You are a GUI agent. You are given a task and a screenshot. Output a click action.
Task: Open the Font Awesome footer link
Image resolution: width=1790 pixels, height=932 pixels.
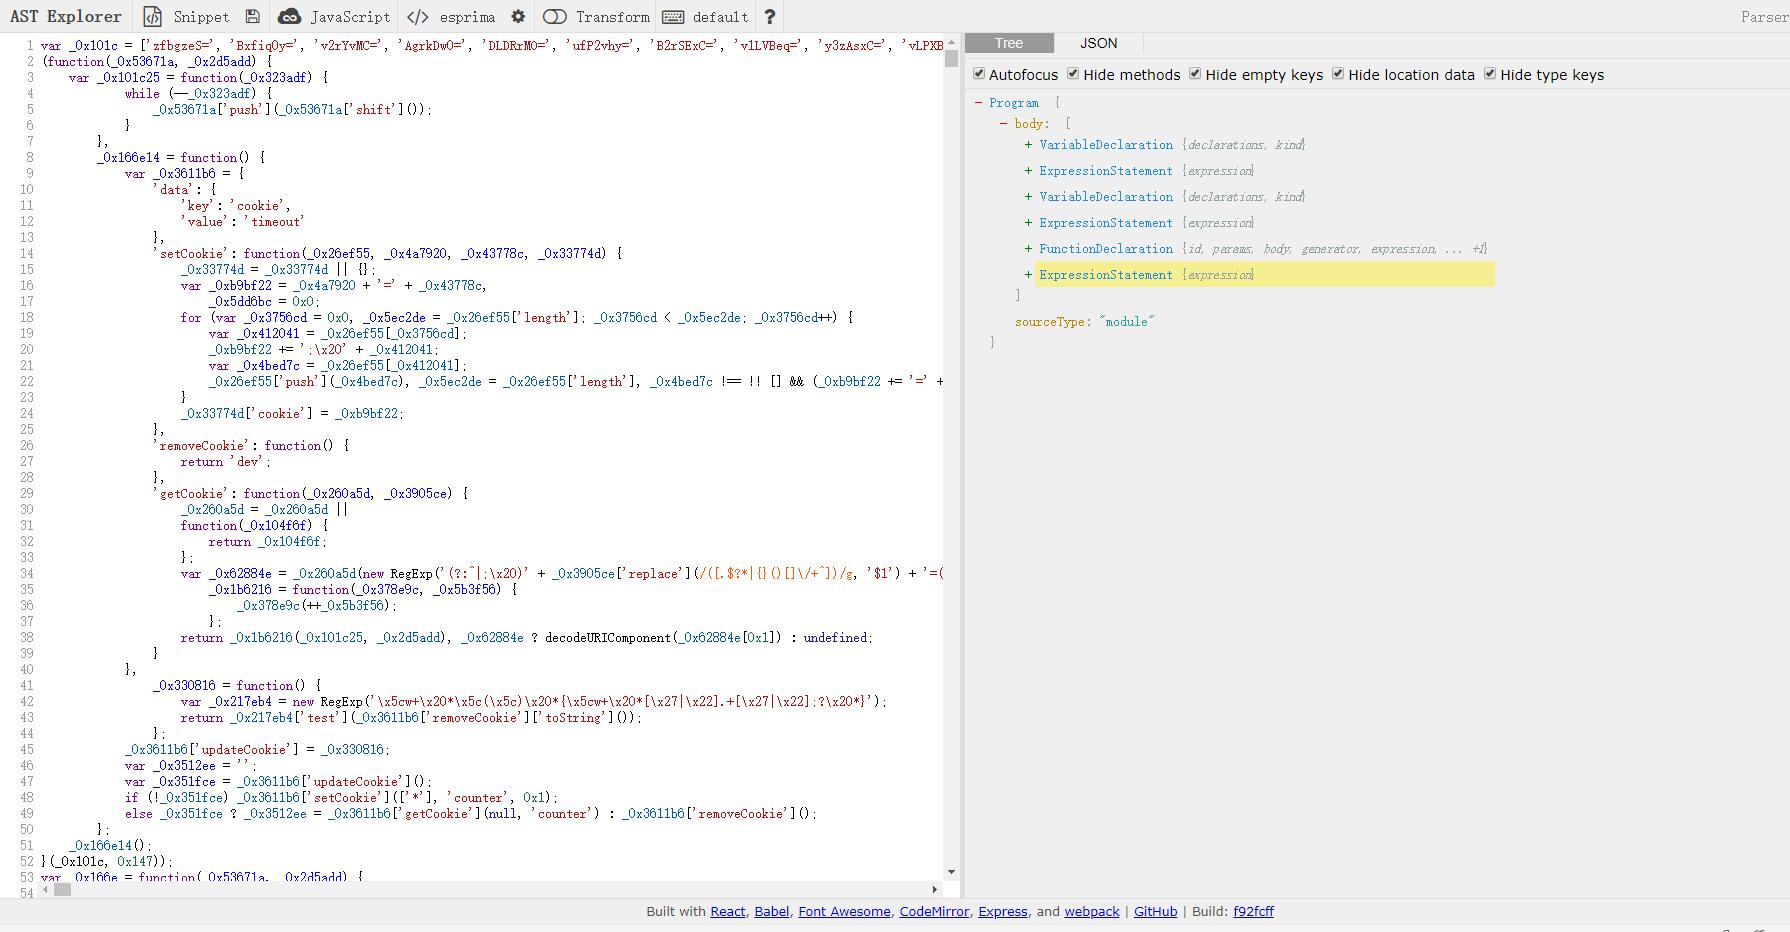pos(844,911)
